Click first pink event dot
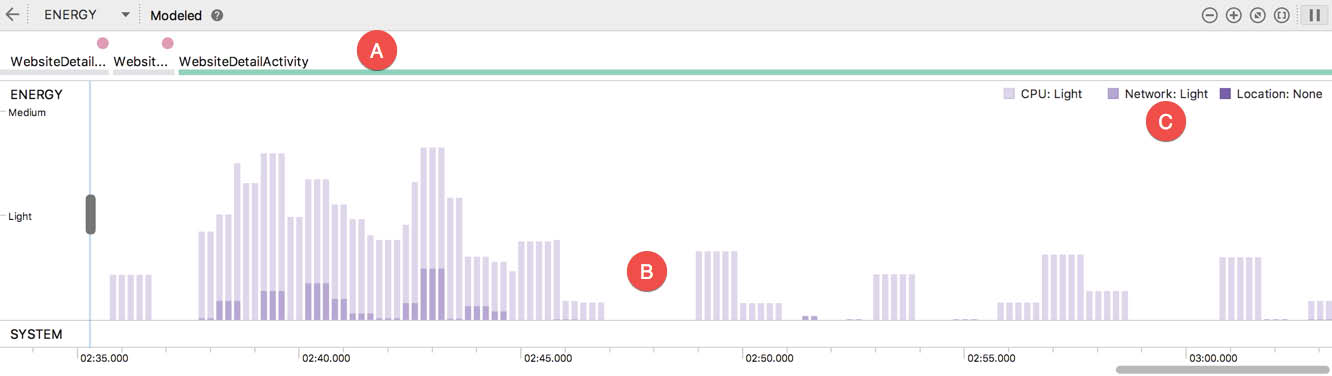 coord(102,43)
